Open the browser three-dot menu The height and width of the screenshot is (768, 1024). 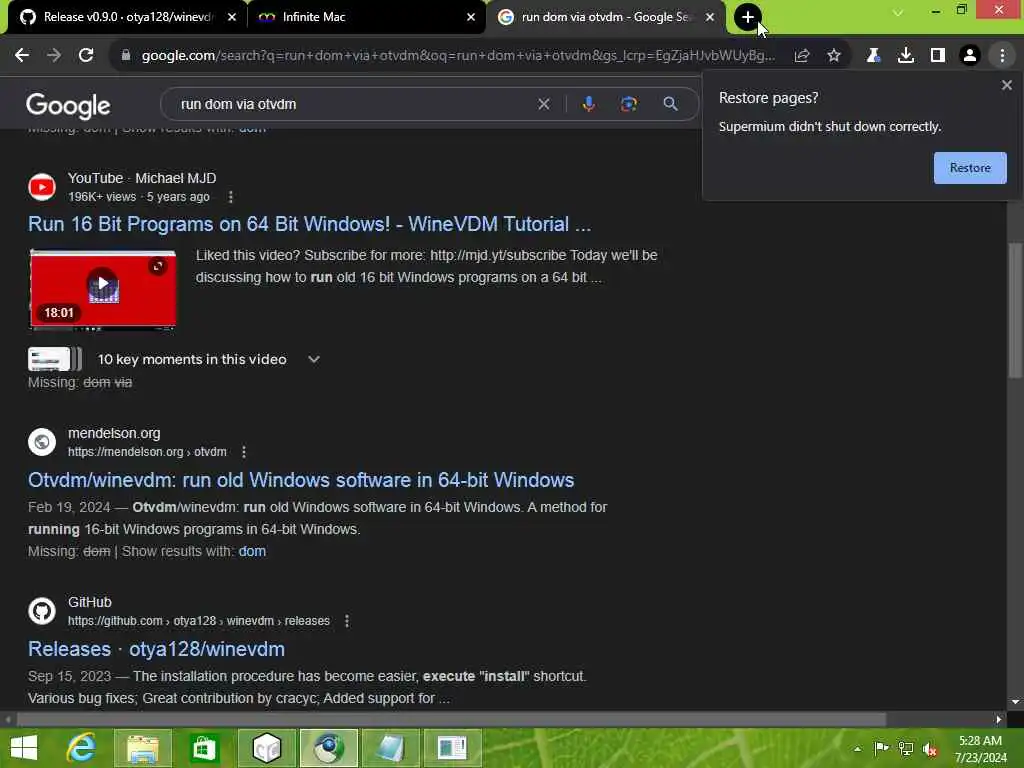[1002, 56]
